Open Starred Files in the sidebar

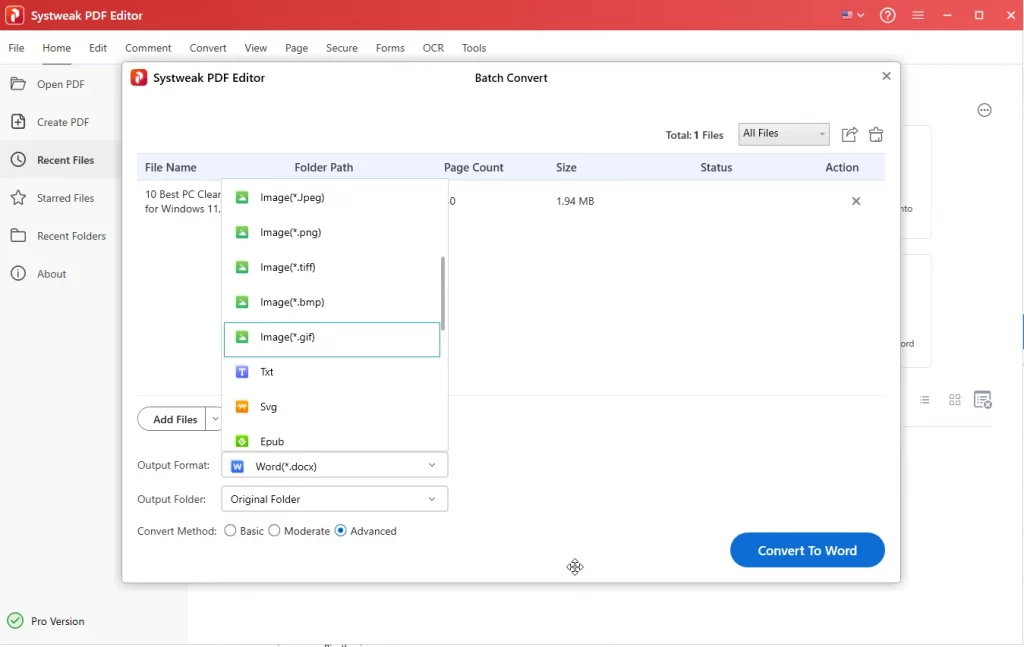60,198
